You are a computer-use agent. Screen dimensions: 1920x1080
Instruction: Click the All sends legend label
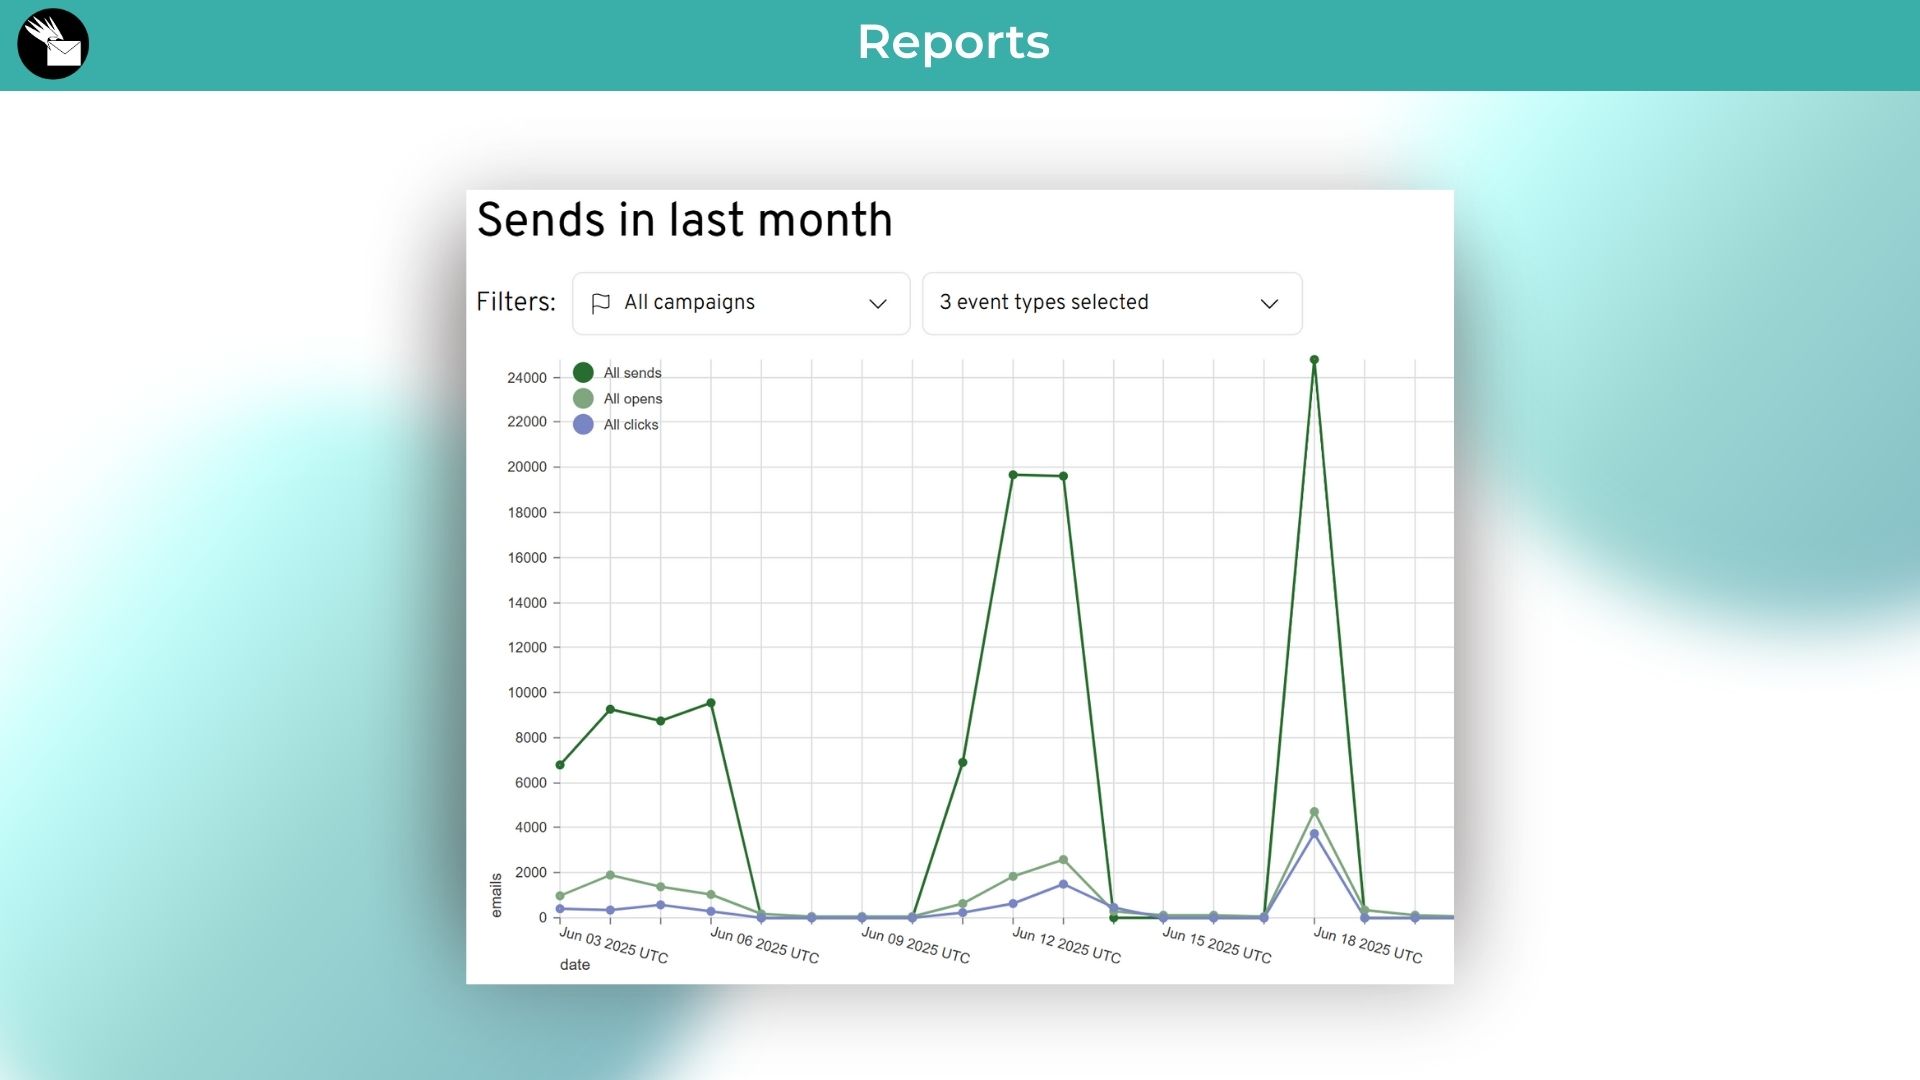pos(632,373)
